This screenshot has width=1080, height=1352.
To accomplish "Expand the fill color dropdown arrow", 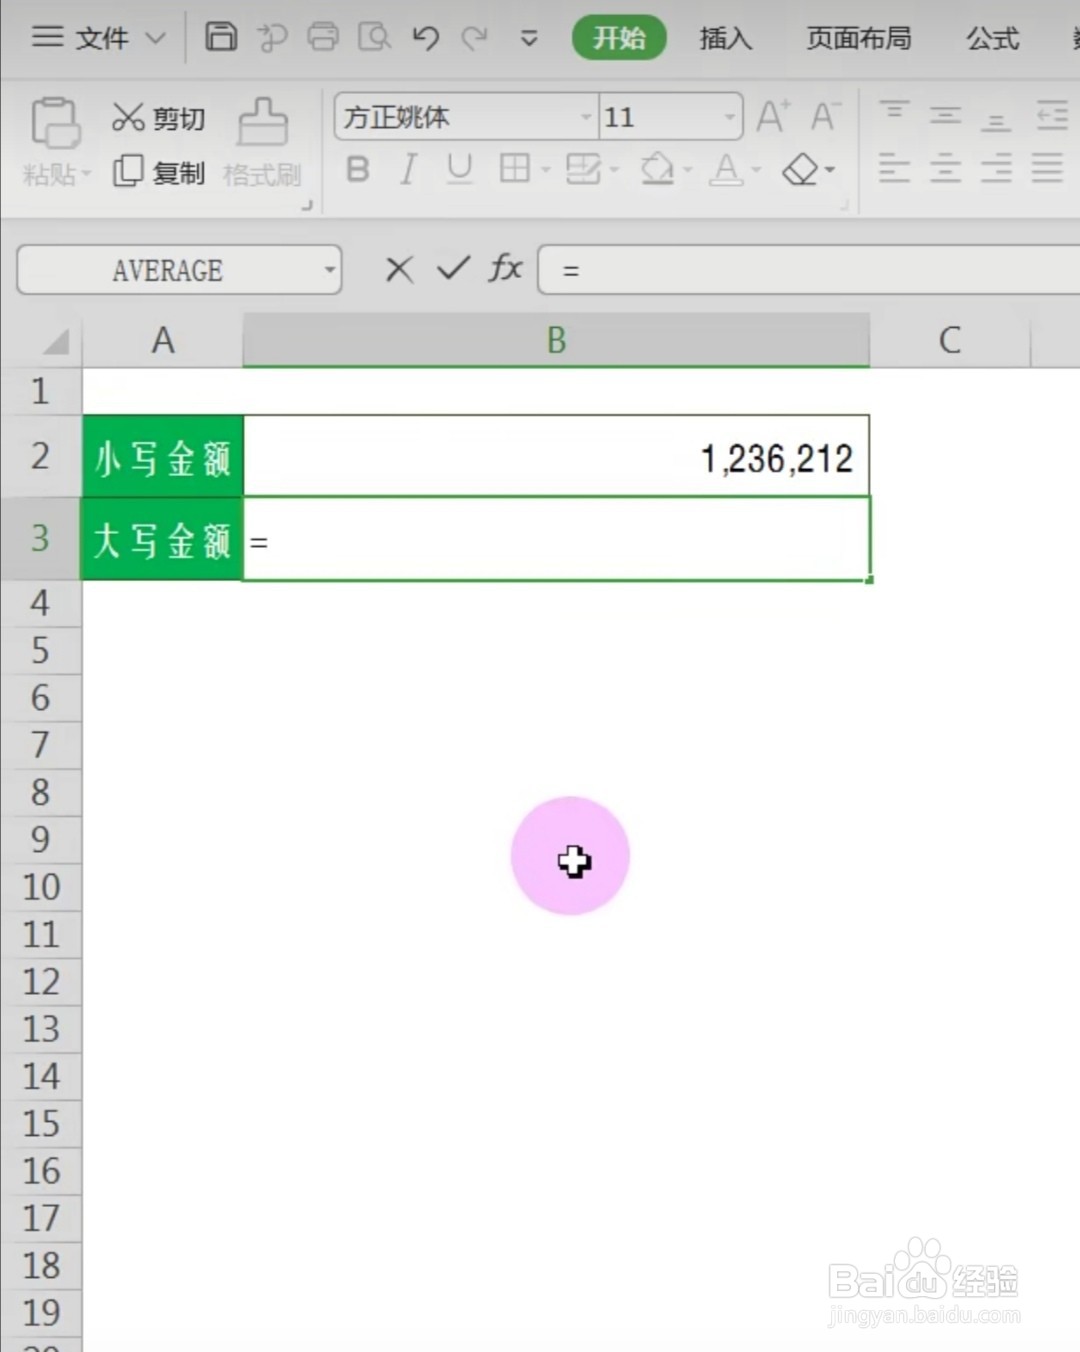I will (688, 170).
